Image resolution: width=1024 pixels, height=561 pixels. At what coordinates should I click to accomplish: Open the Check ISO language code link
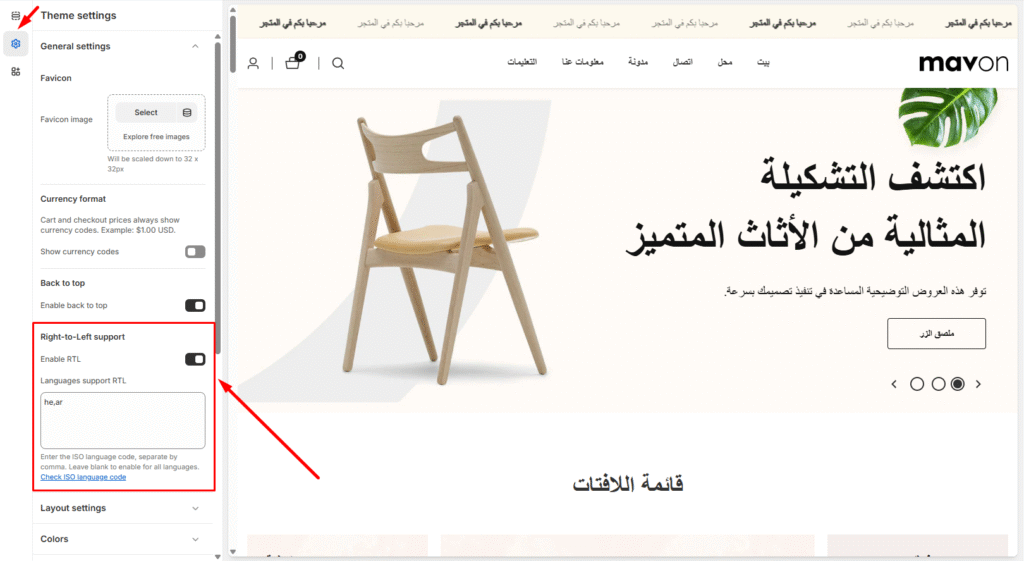point(83,477)
